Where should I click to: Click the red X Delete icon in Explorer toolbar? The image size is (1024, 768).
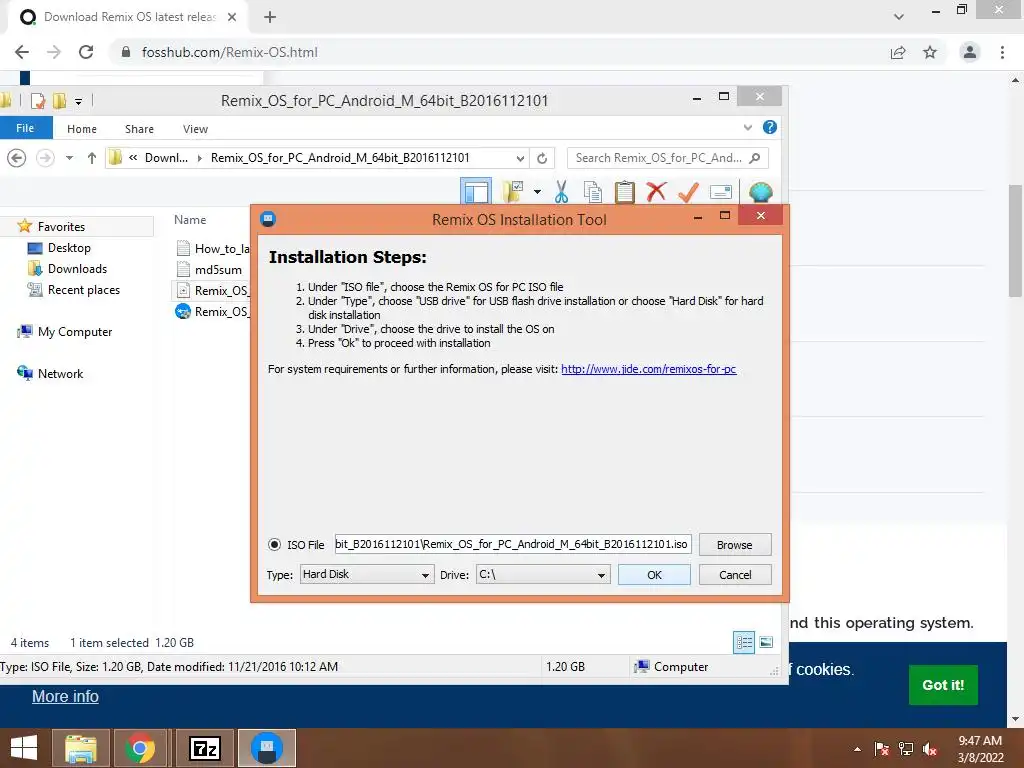point(656,192)
